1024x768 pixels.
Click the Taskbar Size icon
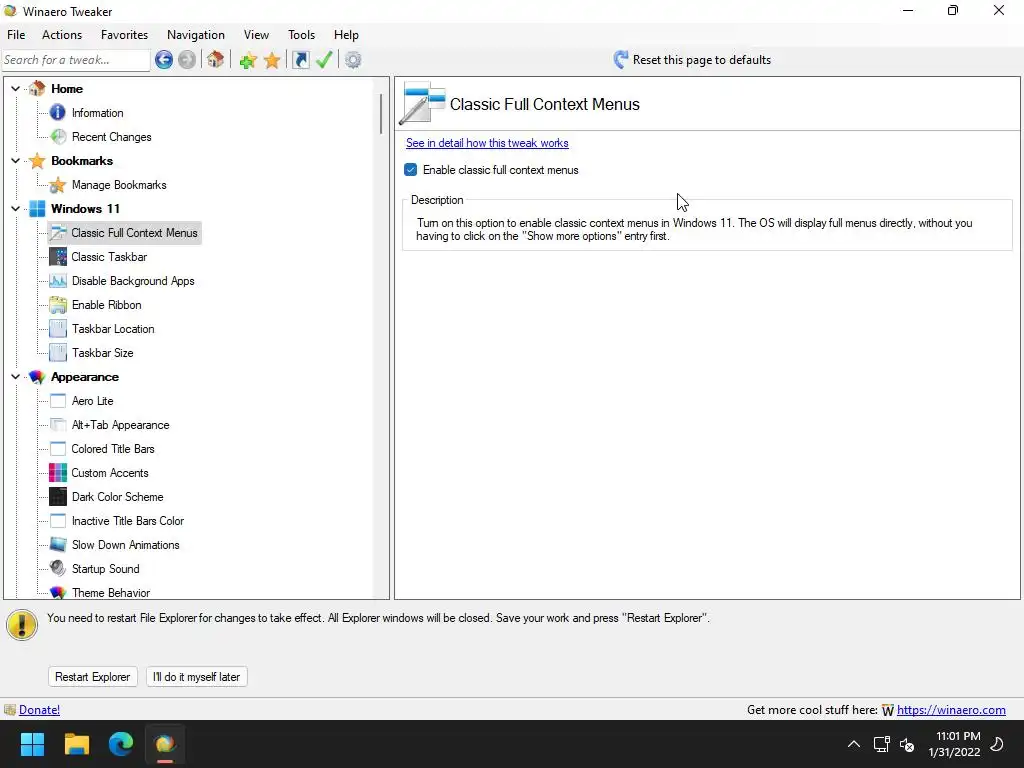click(x=57, y=353)
